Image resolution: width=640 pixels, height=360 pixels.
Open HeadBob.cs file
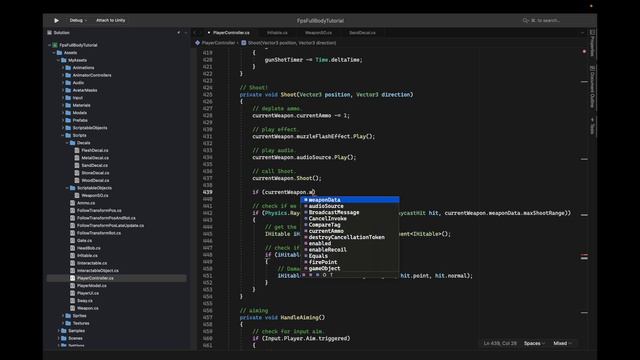89,248
